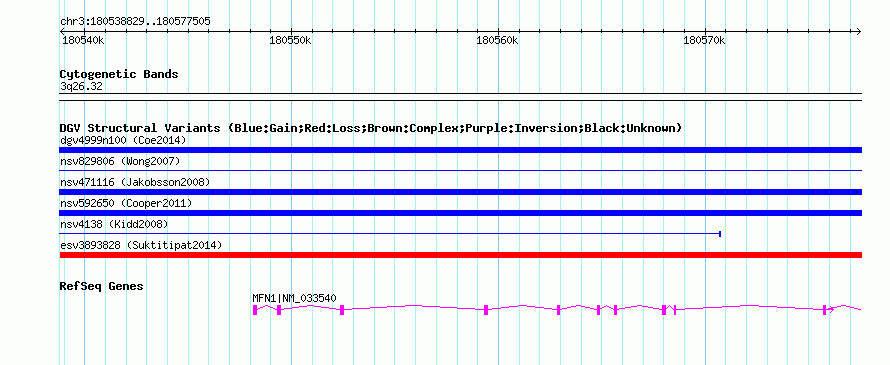Open variant label dgv4999n100 (Coe2014)
This screenshot has width=890, height=365.
(x=123, y=140)
